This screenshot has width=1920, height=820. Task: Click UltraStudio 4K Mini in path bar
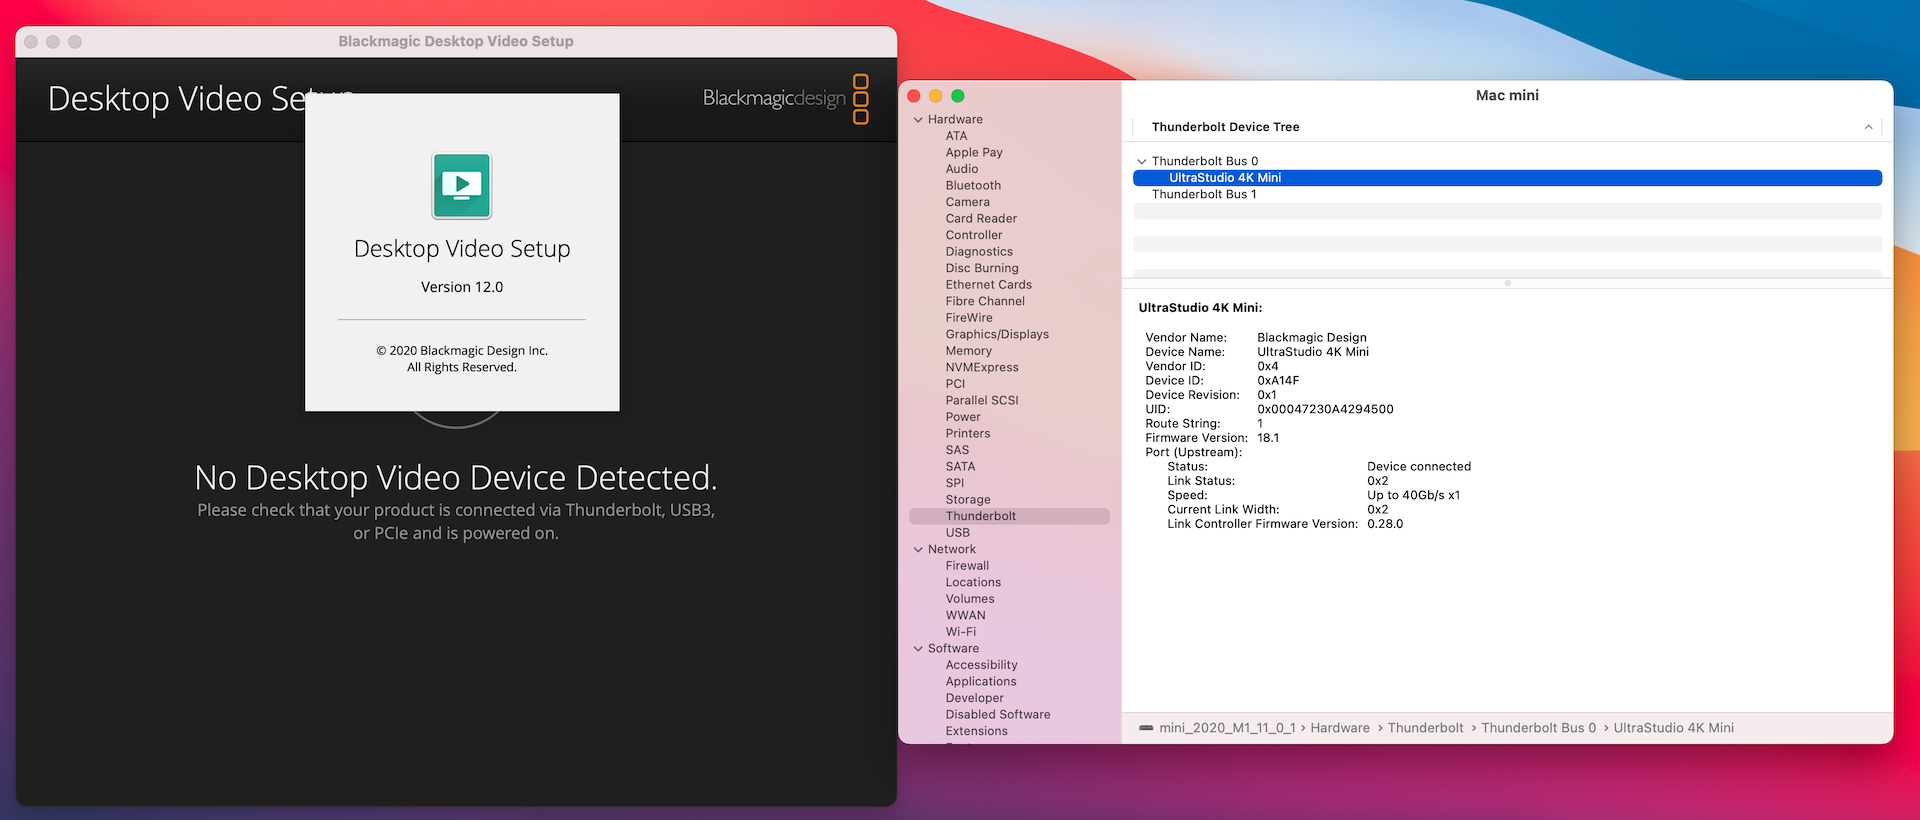point(1673,728)
